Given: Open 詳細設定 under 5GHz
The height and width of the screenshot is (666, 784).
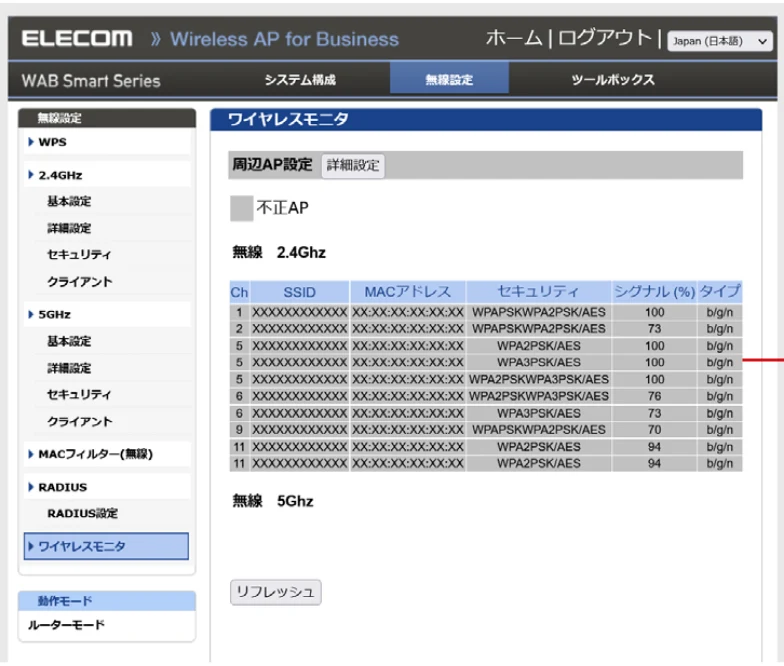Looking at the screenshot, I should coord(69,368).
